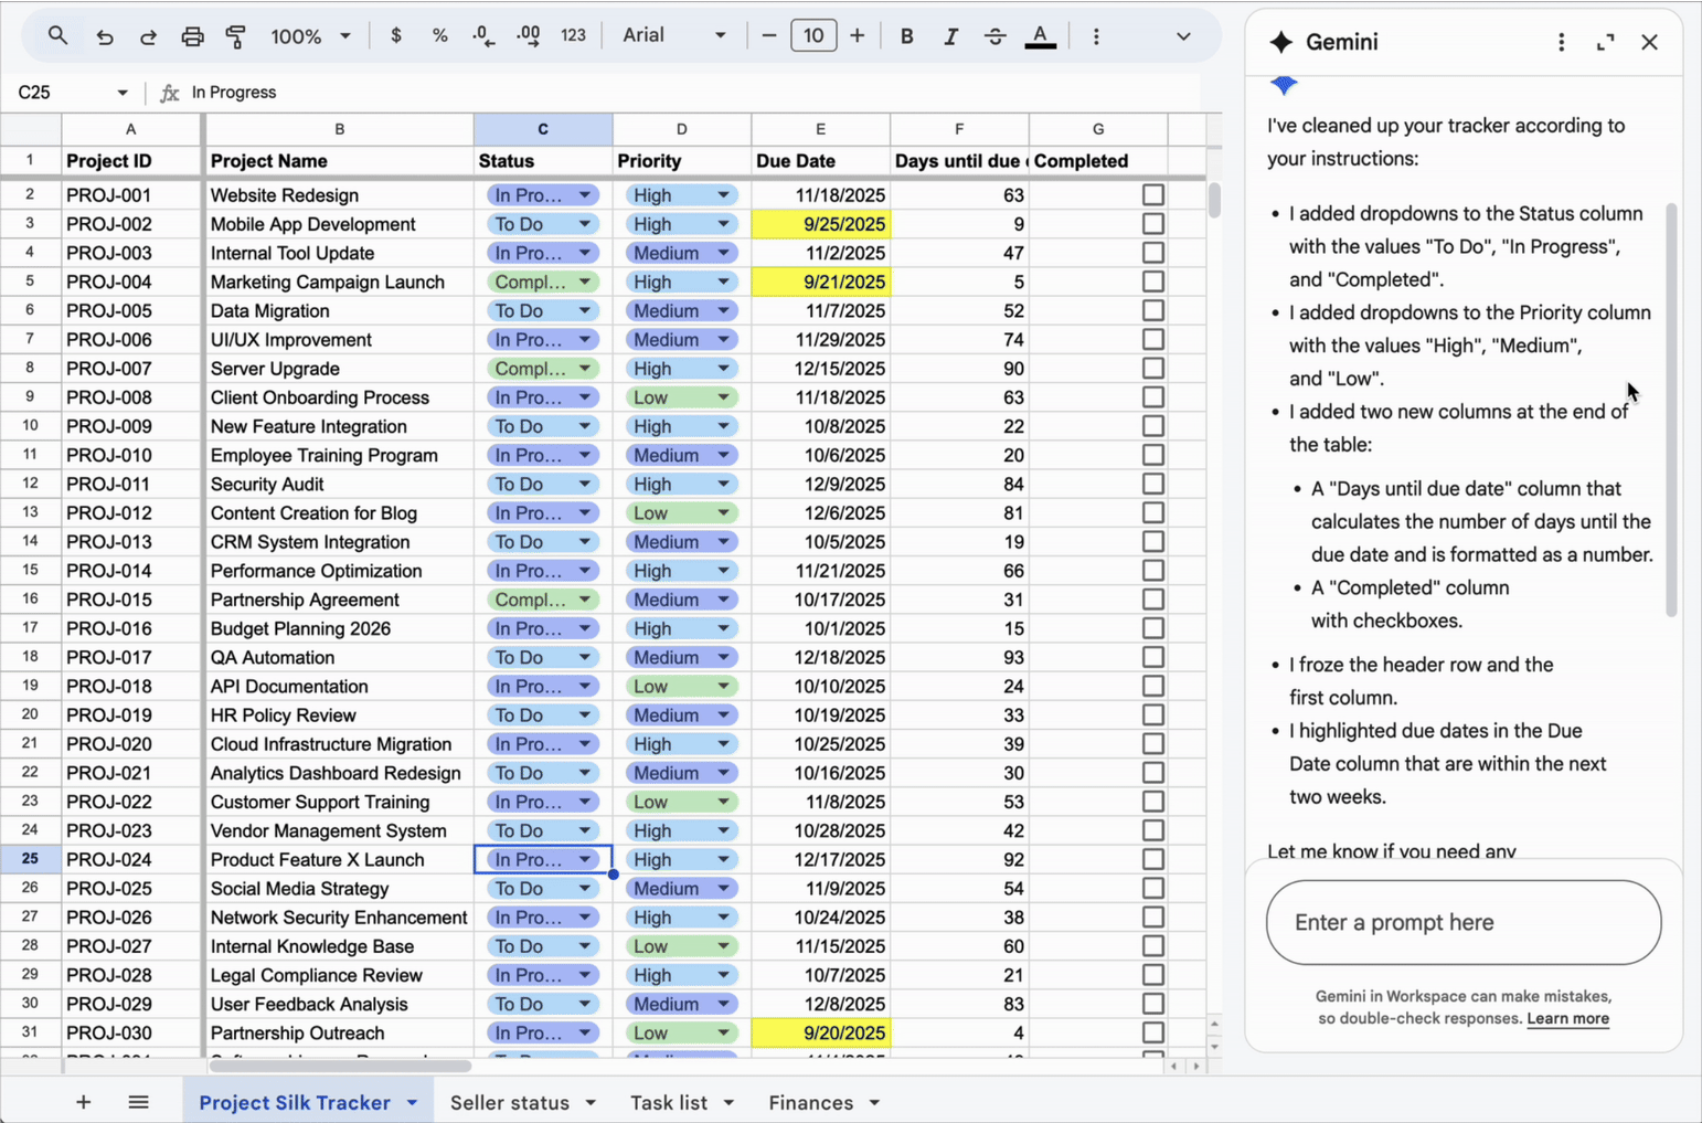Image resolution: width=1704 pixels, height=1124 pixels.
Task: Apply currency format with dollar icon
Action: [x=396, y=36]
